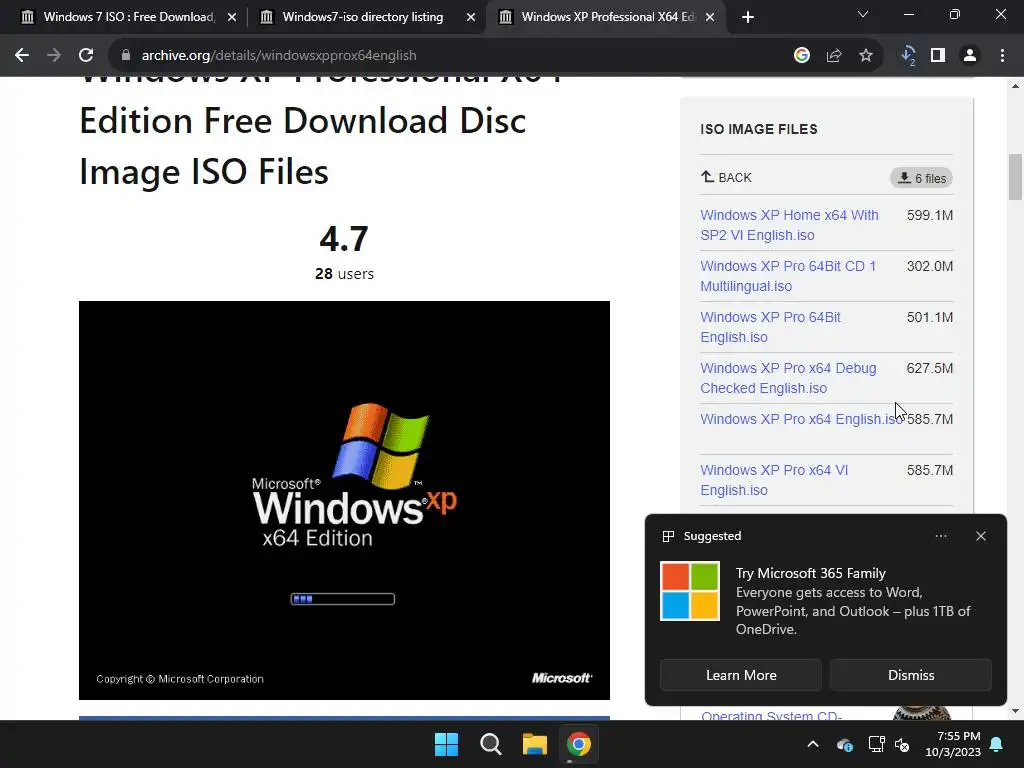
Task: Click the ISO IMAGE FILES heading
Action: click(x=759, y=129)
